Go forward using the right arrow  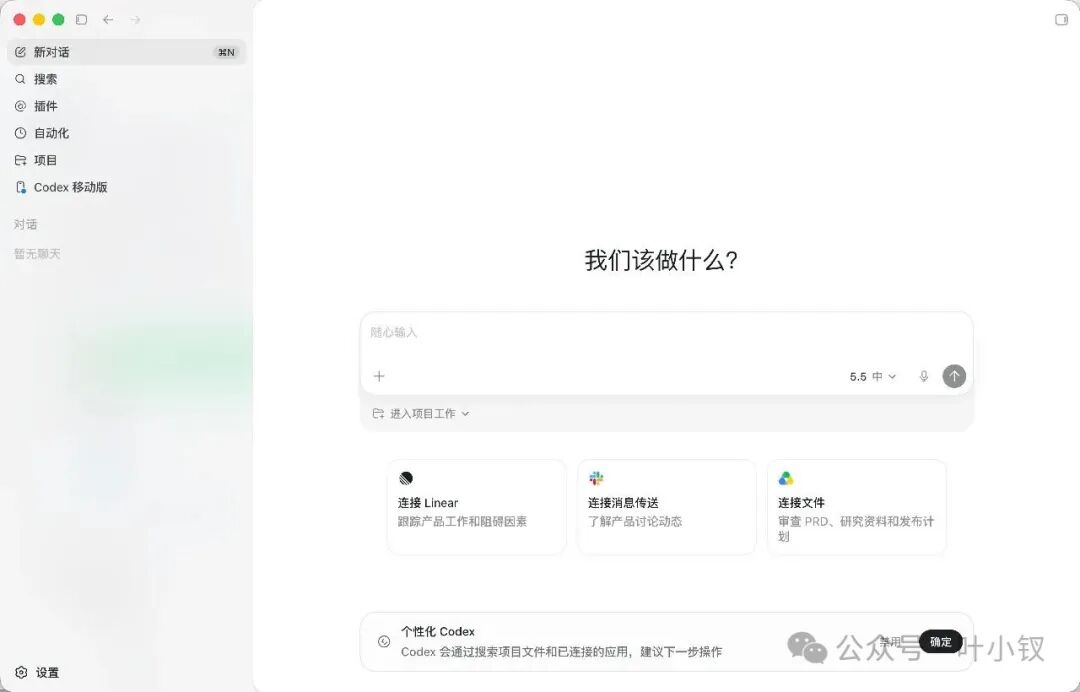coord(135,20)
